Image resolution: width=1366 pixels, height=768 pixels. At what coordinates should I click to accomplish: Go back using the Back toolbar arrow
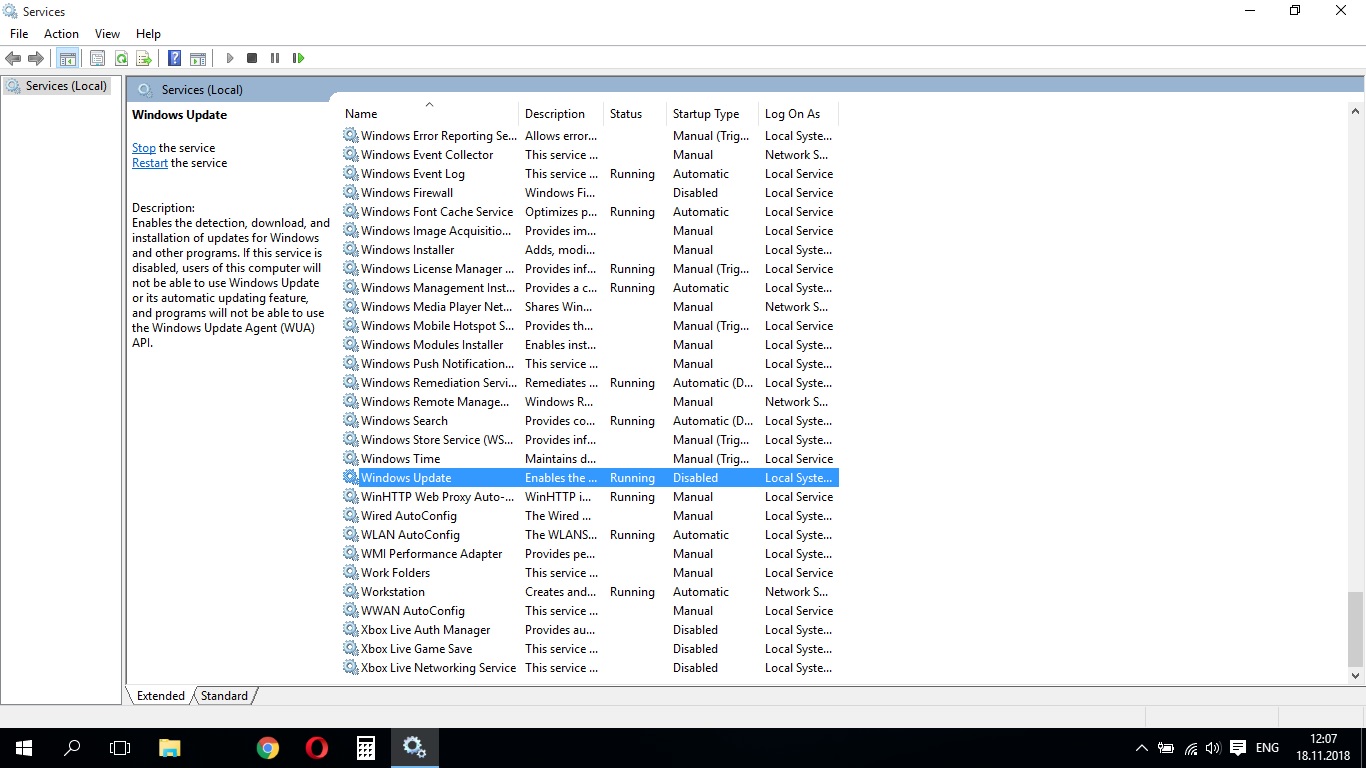(13, 58)
